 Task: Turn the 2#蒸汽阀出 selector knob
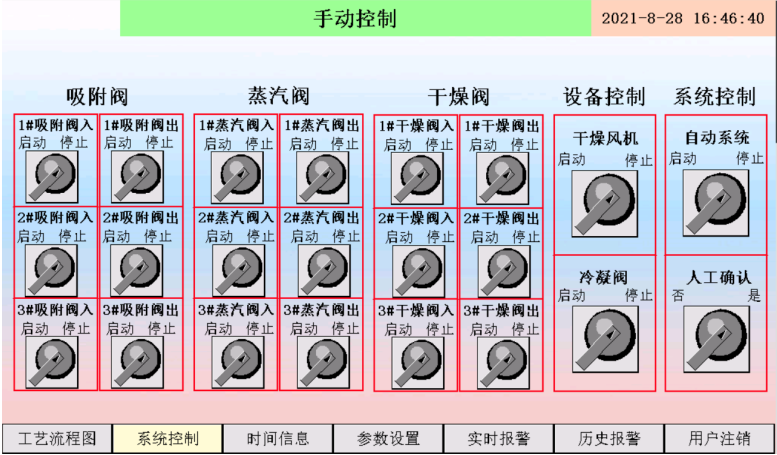click(x=324, y=271)
